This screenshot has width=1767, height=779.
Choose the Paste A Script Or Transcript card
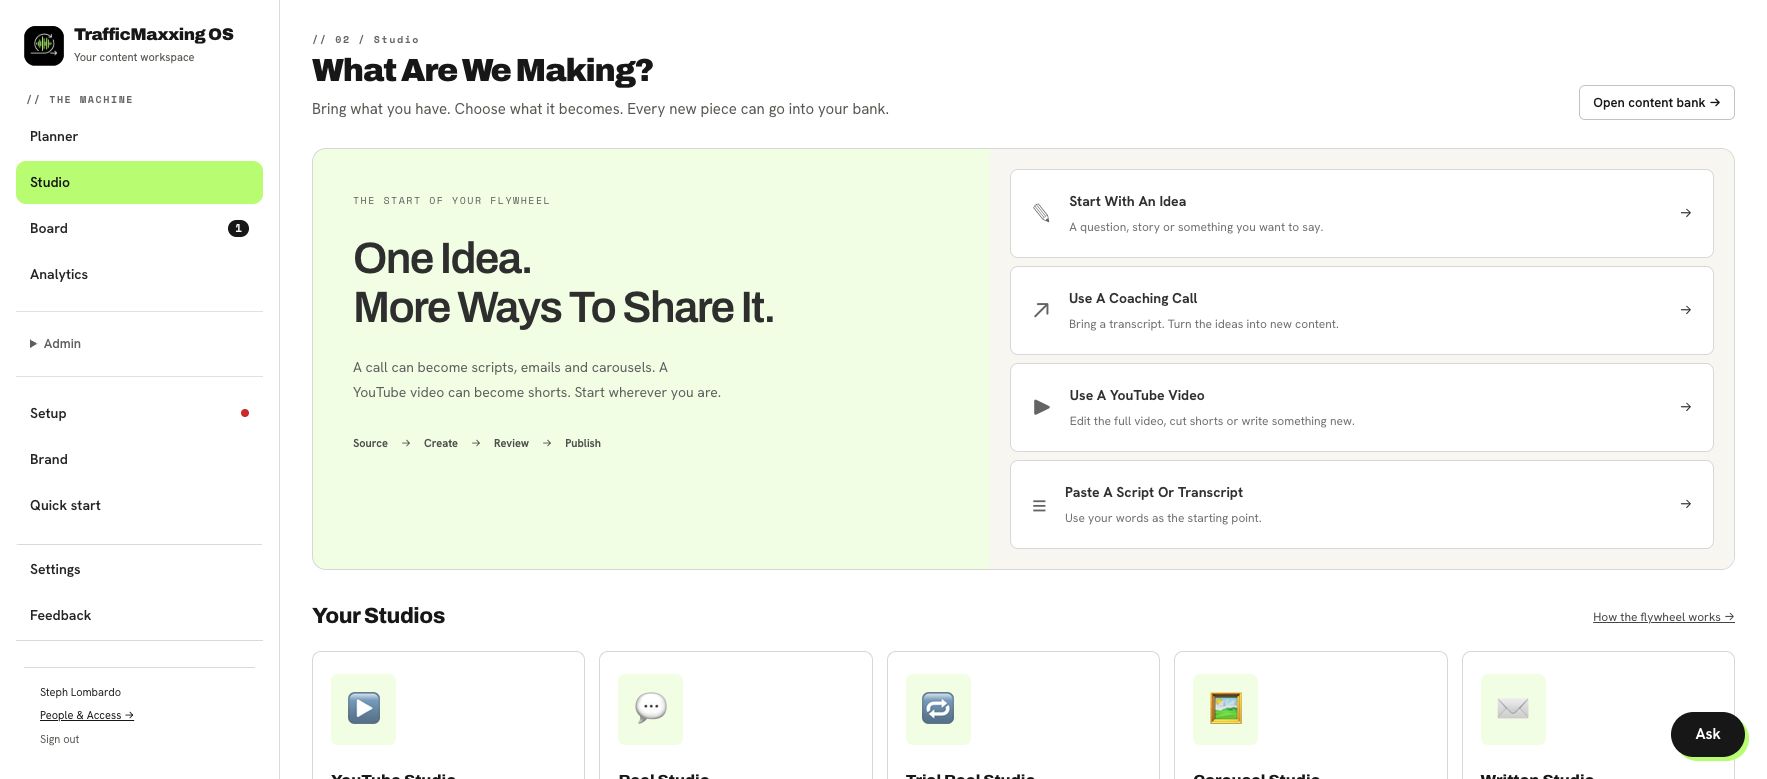click(x=1361, y=504)
